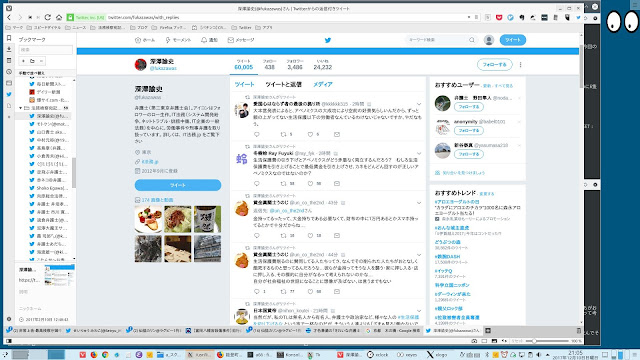Viewport: 640px width, 360px height.
Task: Switch to the メディア tab
Action: pyautogui.click(x=322, y=84)
